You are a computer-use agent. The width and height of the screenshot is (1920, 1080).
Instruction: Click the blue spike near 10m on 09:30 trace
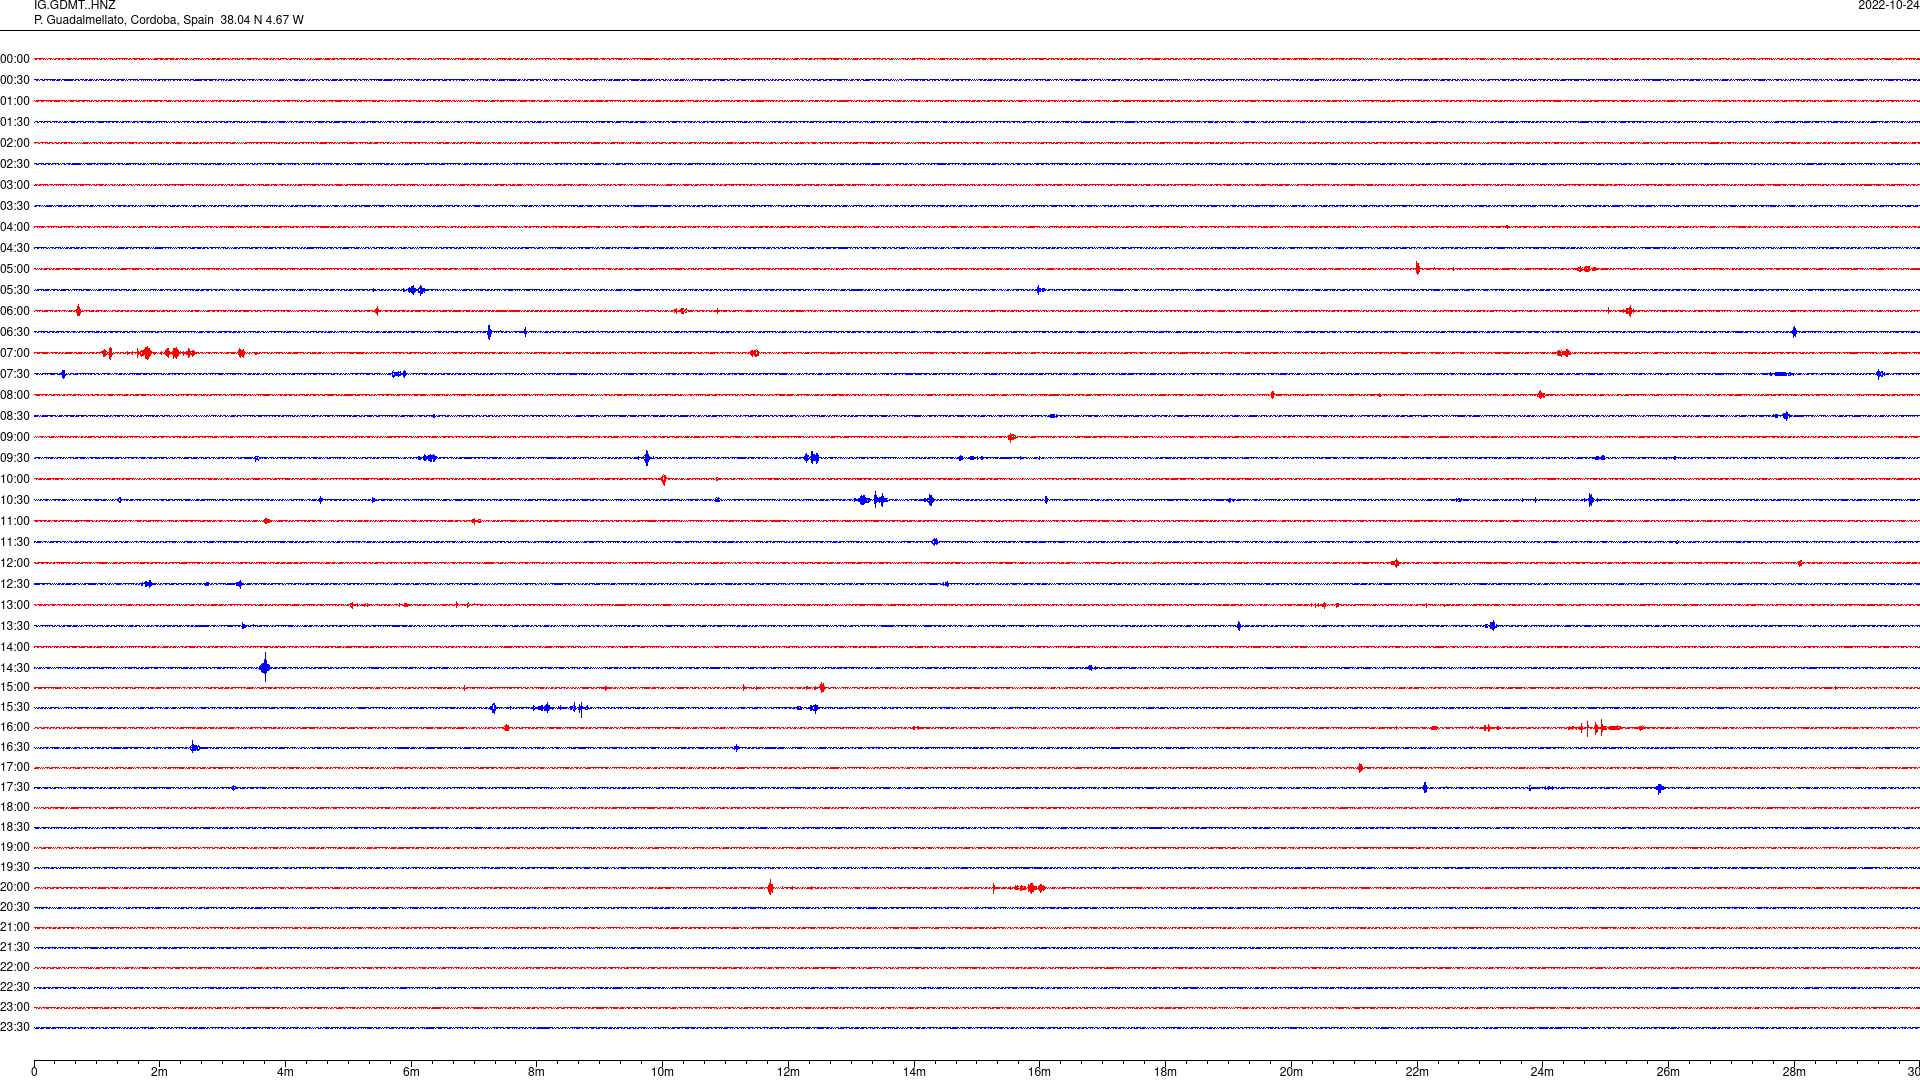[x=647, y=458]
